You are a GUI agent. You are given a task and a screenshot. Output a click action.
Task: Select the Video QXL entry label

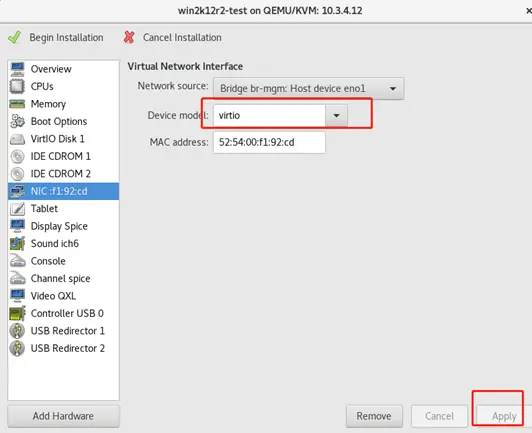pos(53,296)
